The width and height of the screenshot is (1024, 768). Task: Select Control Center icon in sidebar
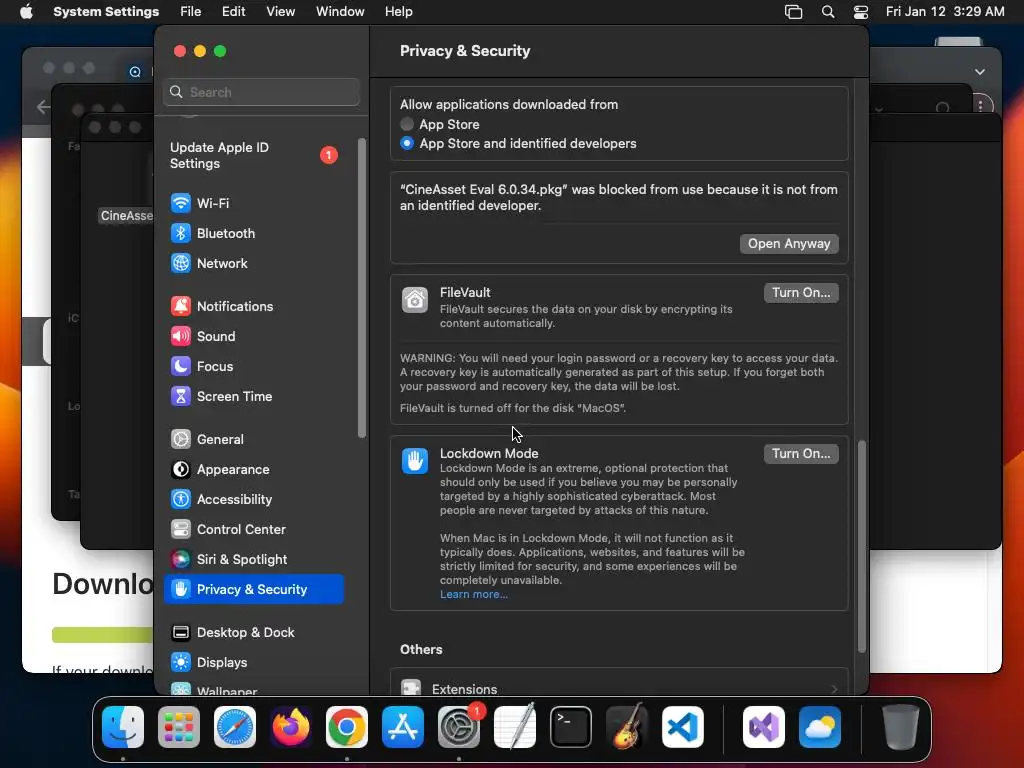pyautogui.click(x=181, y=530)
